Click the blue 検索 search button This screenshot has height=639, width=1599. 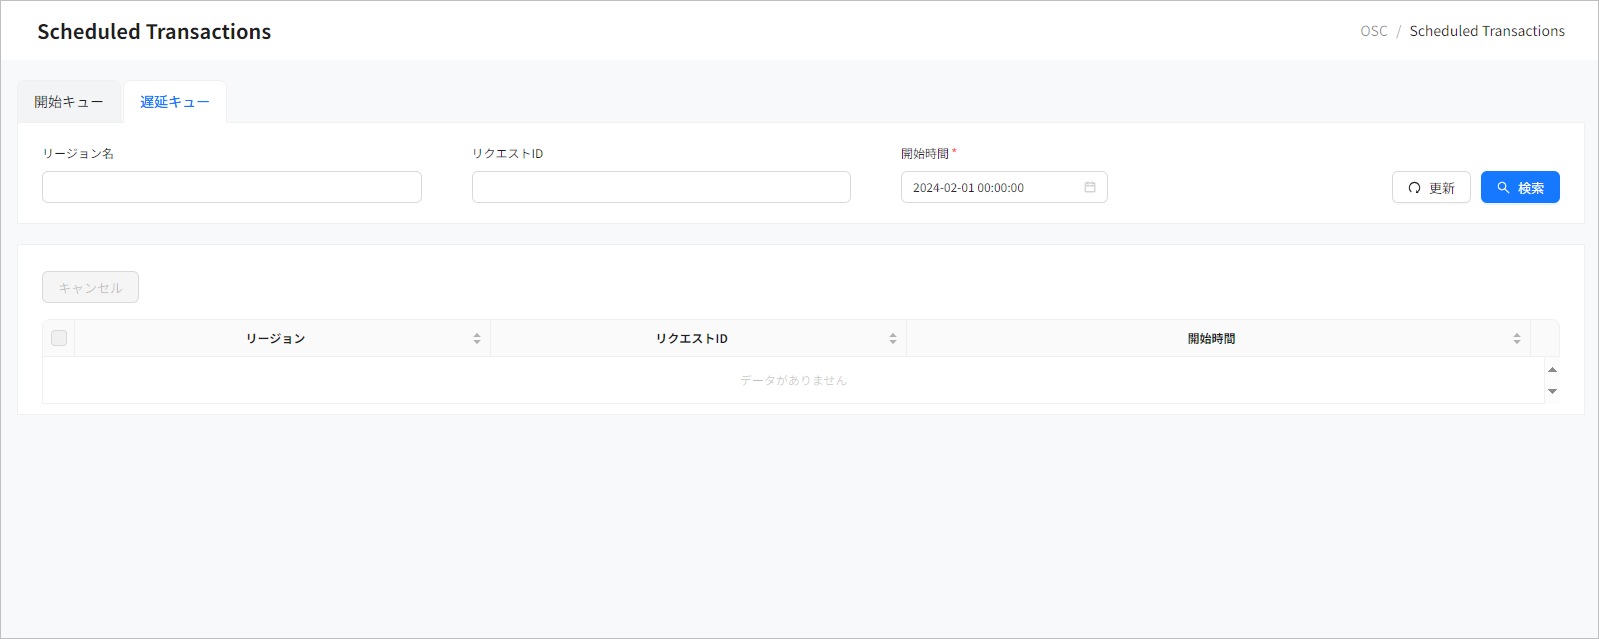pyautogui.click(x=1519, y=187)
